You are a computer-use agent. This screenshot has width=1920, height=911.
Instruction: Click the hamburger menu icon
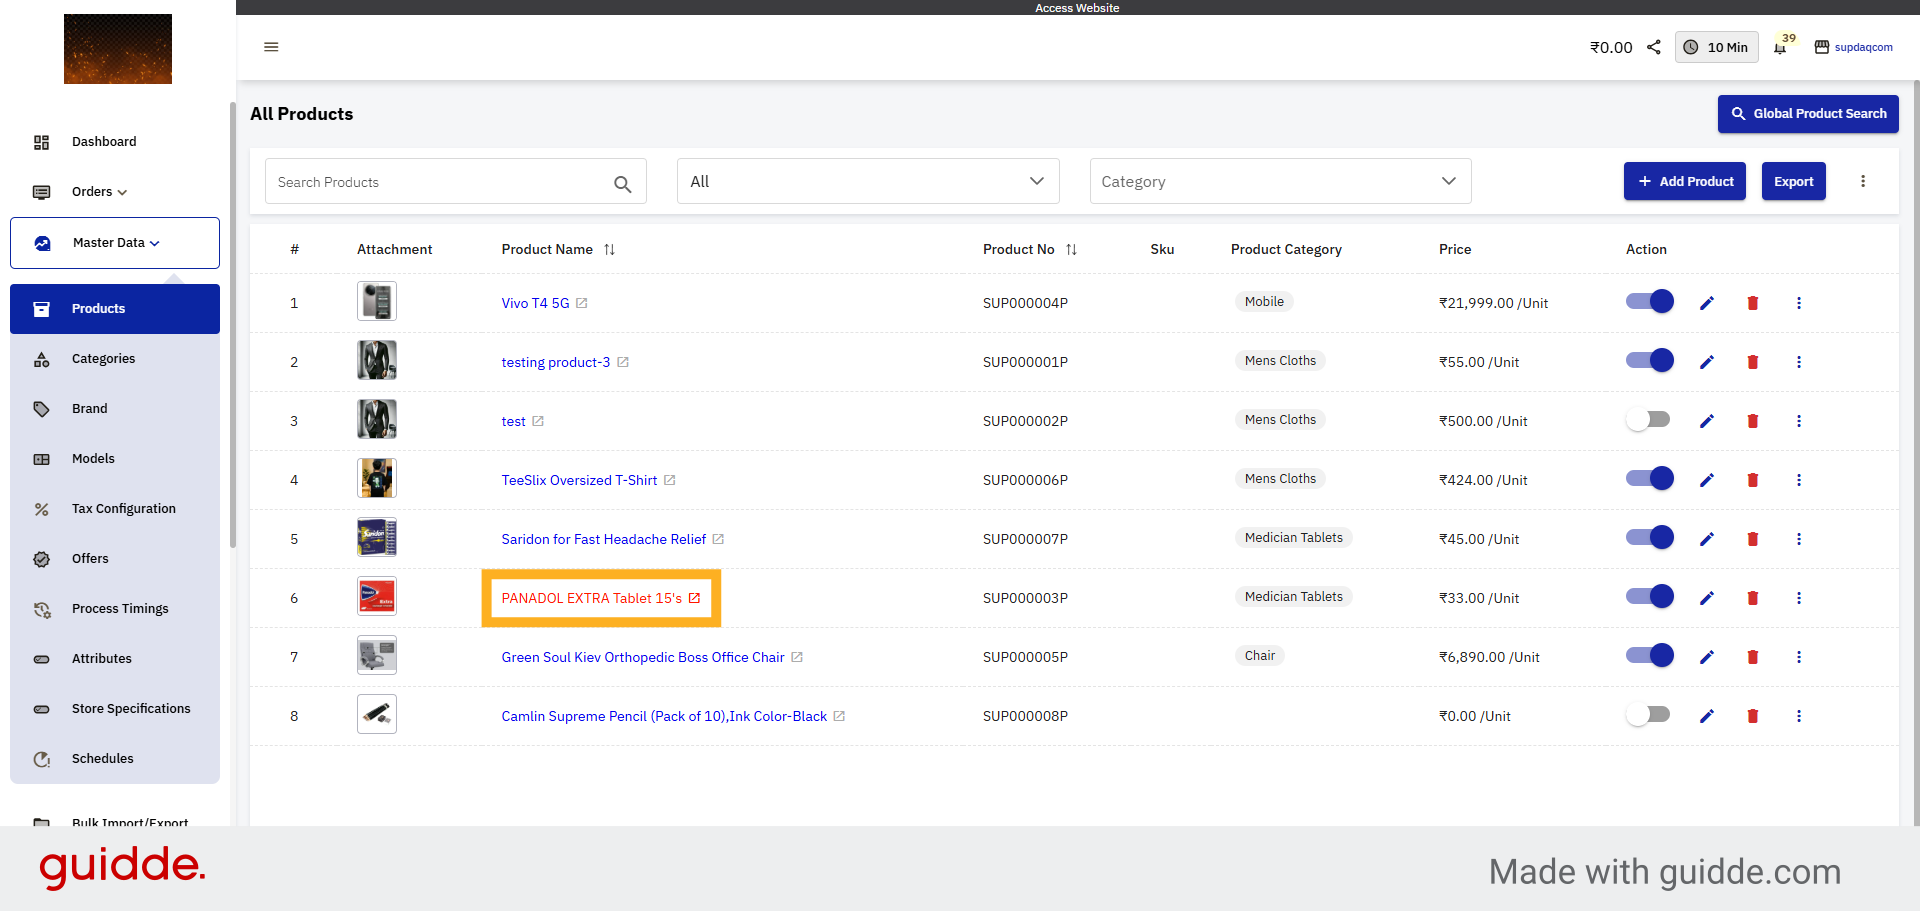tap(271, 47)
